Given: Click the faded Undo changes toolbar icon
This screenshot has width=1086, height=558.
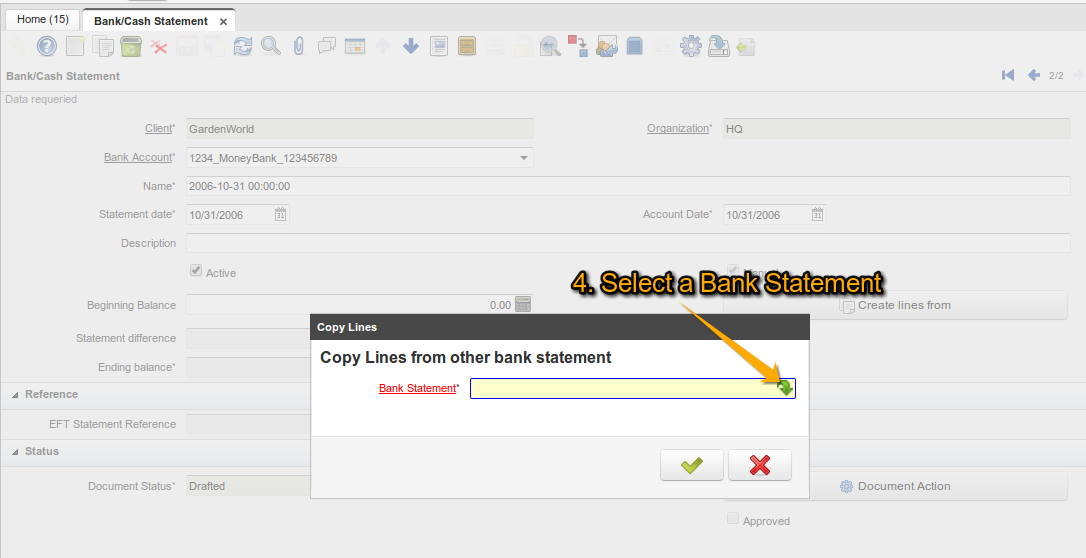Looking at the screenshot, I should (18, 46).
